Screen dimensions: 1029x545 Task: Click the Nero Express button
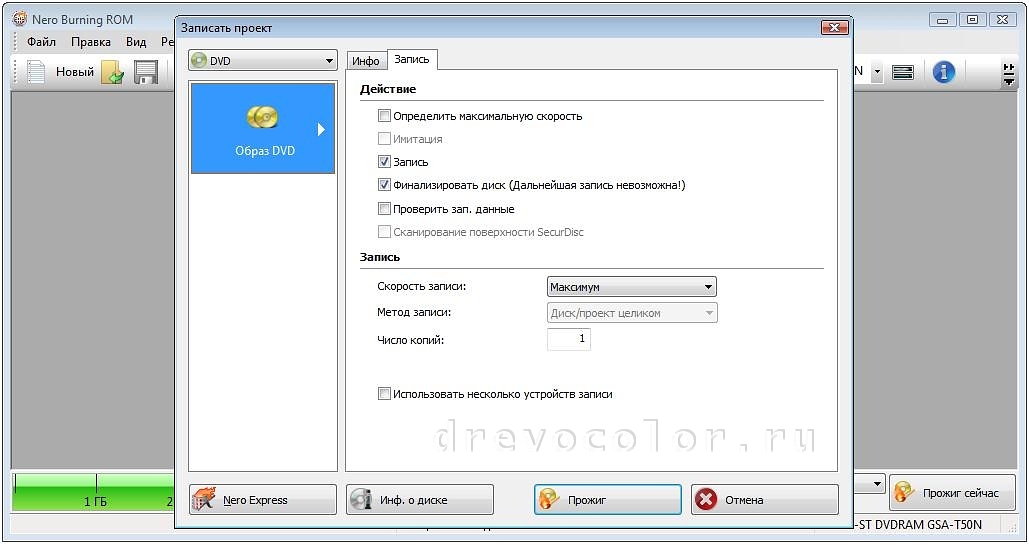pos(262,500)
